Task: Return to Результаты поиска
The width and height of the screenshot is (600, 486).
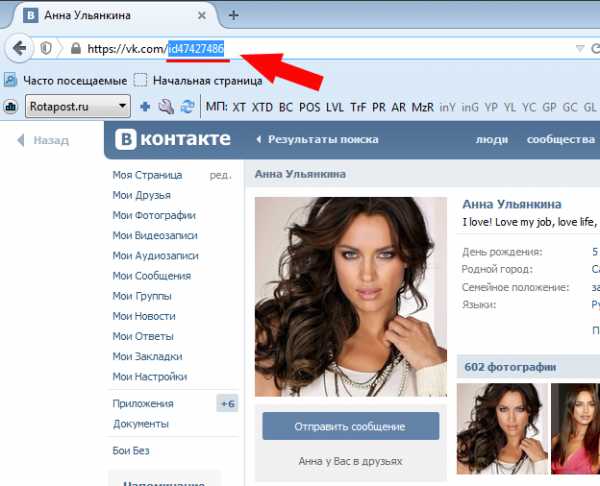Action: point(317,139)
